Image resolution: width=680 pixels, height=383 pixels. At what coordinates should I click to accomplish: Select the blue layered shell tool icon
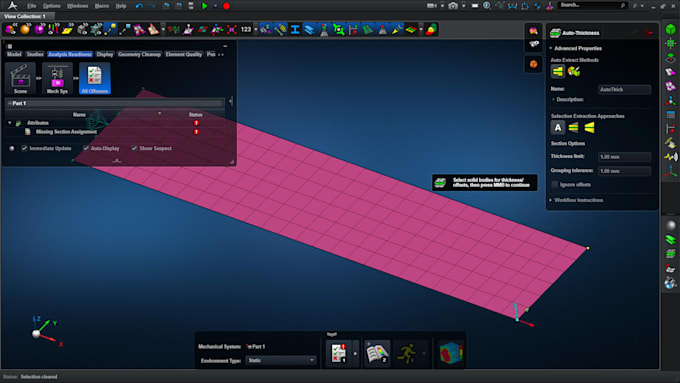[309, 29]
